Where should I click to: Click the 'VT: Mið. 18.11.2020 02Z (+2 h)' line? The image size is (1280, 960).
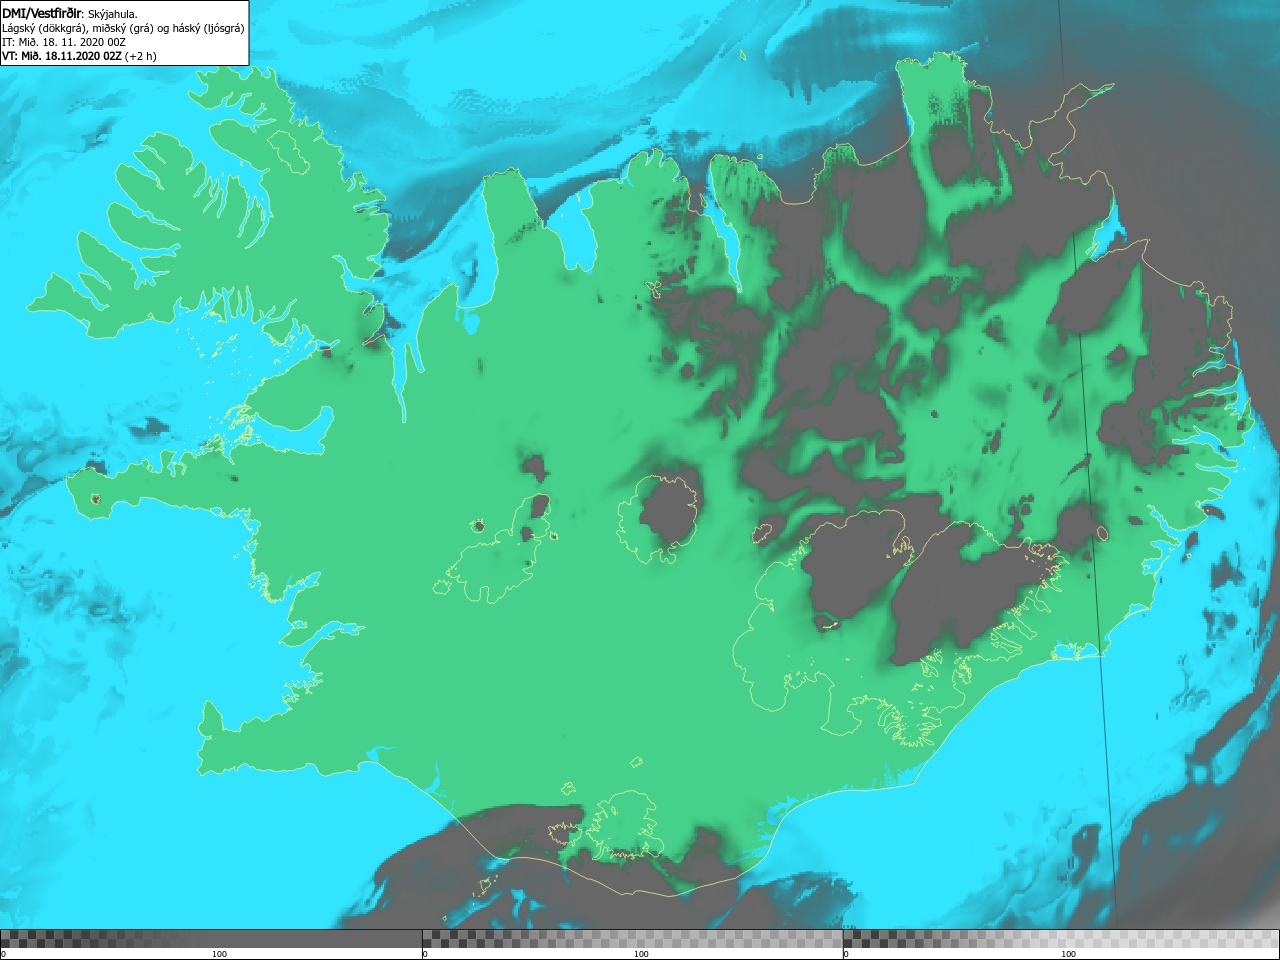click(x=79, y=56)
